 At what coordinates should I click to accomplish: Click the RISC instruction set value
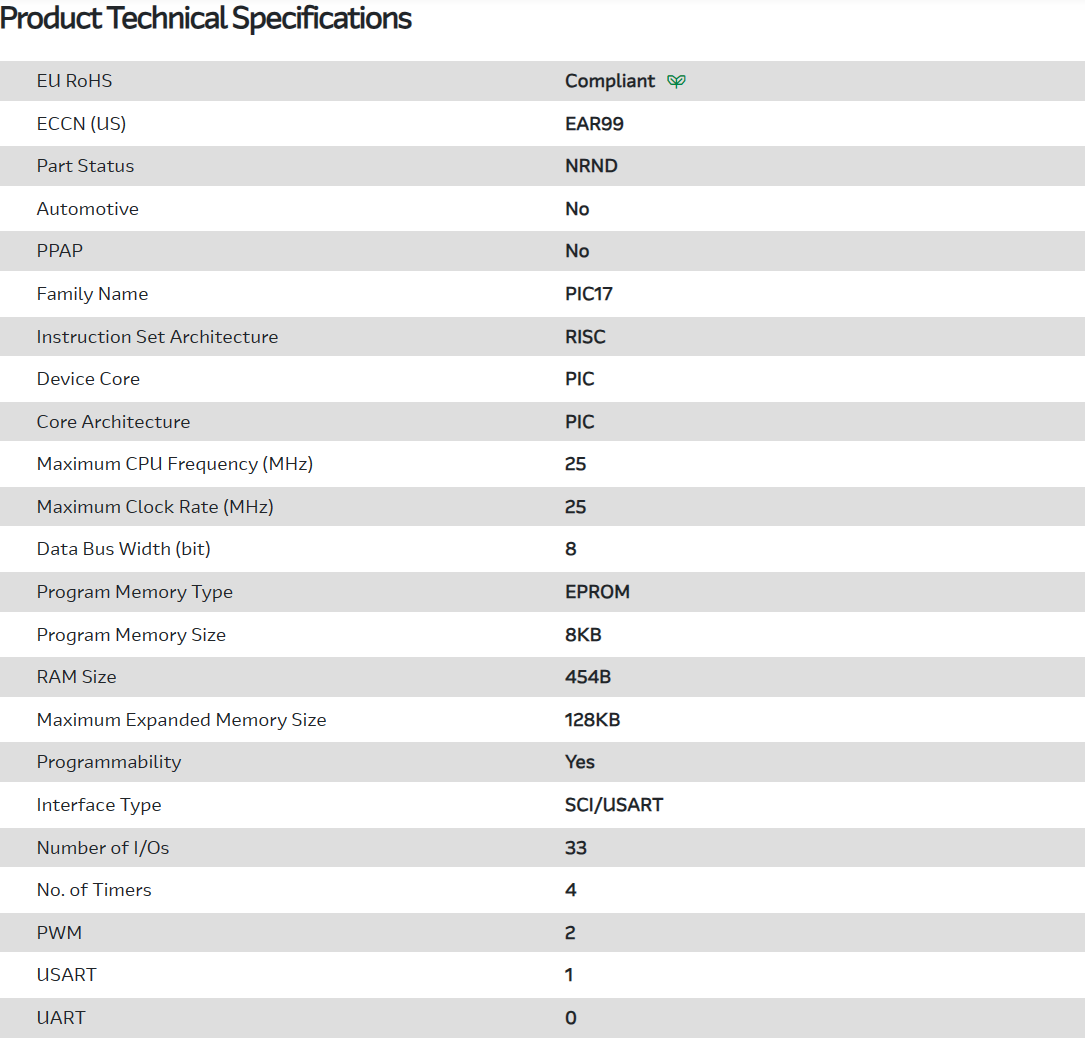point(585,337)
